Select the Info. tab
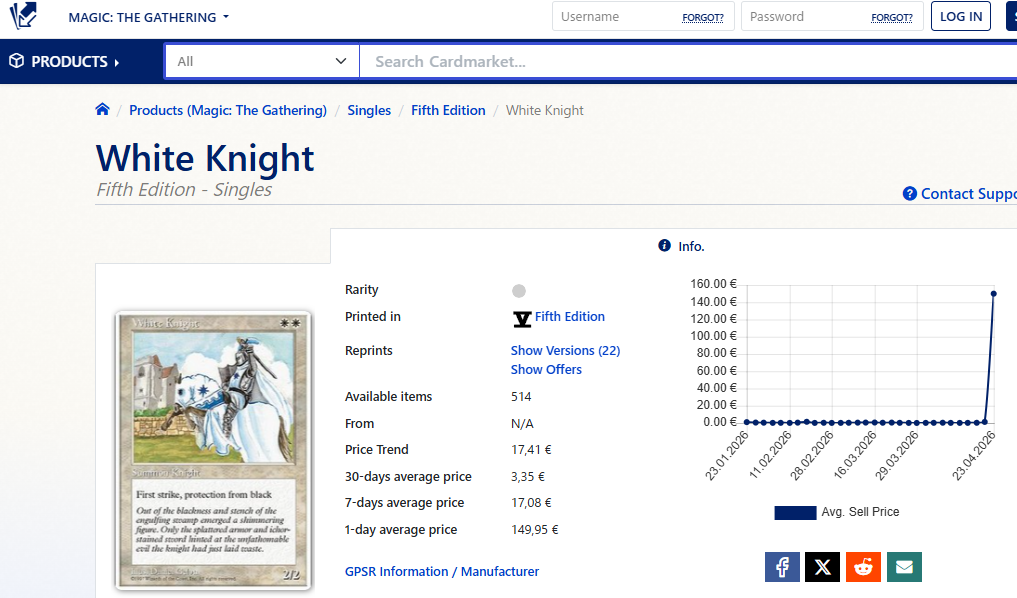Screen dimensions: 1017x598 click(x=682, y=246)
